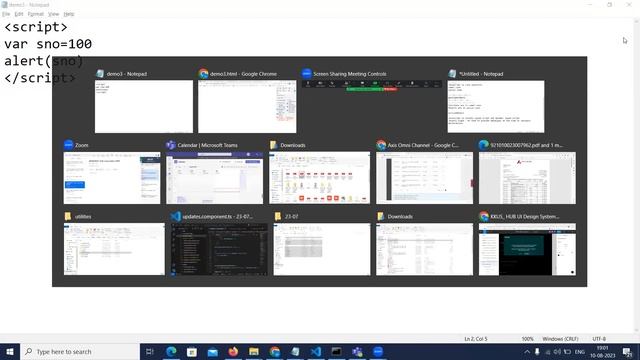640x360 pixels.
Task: Switch to Google Chrome on the taskbar
Action: point(275,351)
